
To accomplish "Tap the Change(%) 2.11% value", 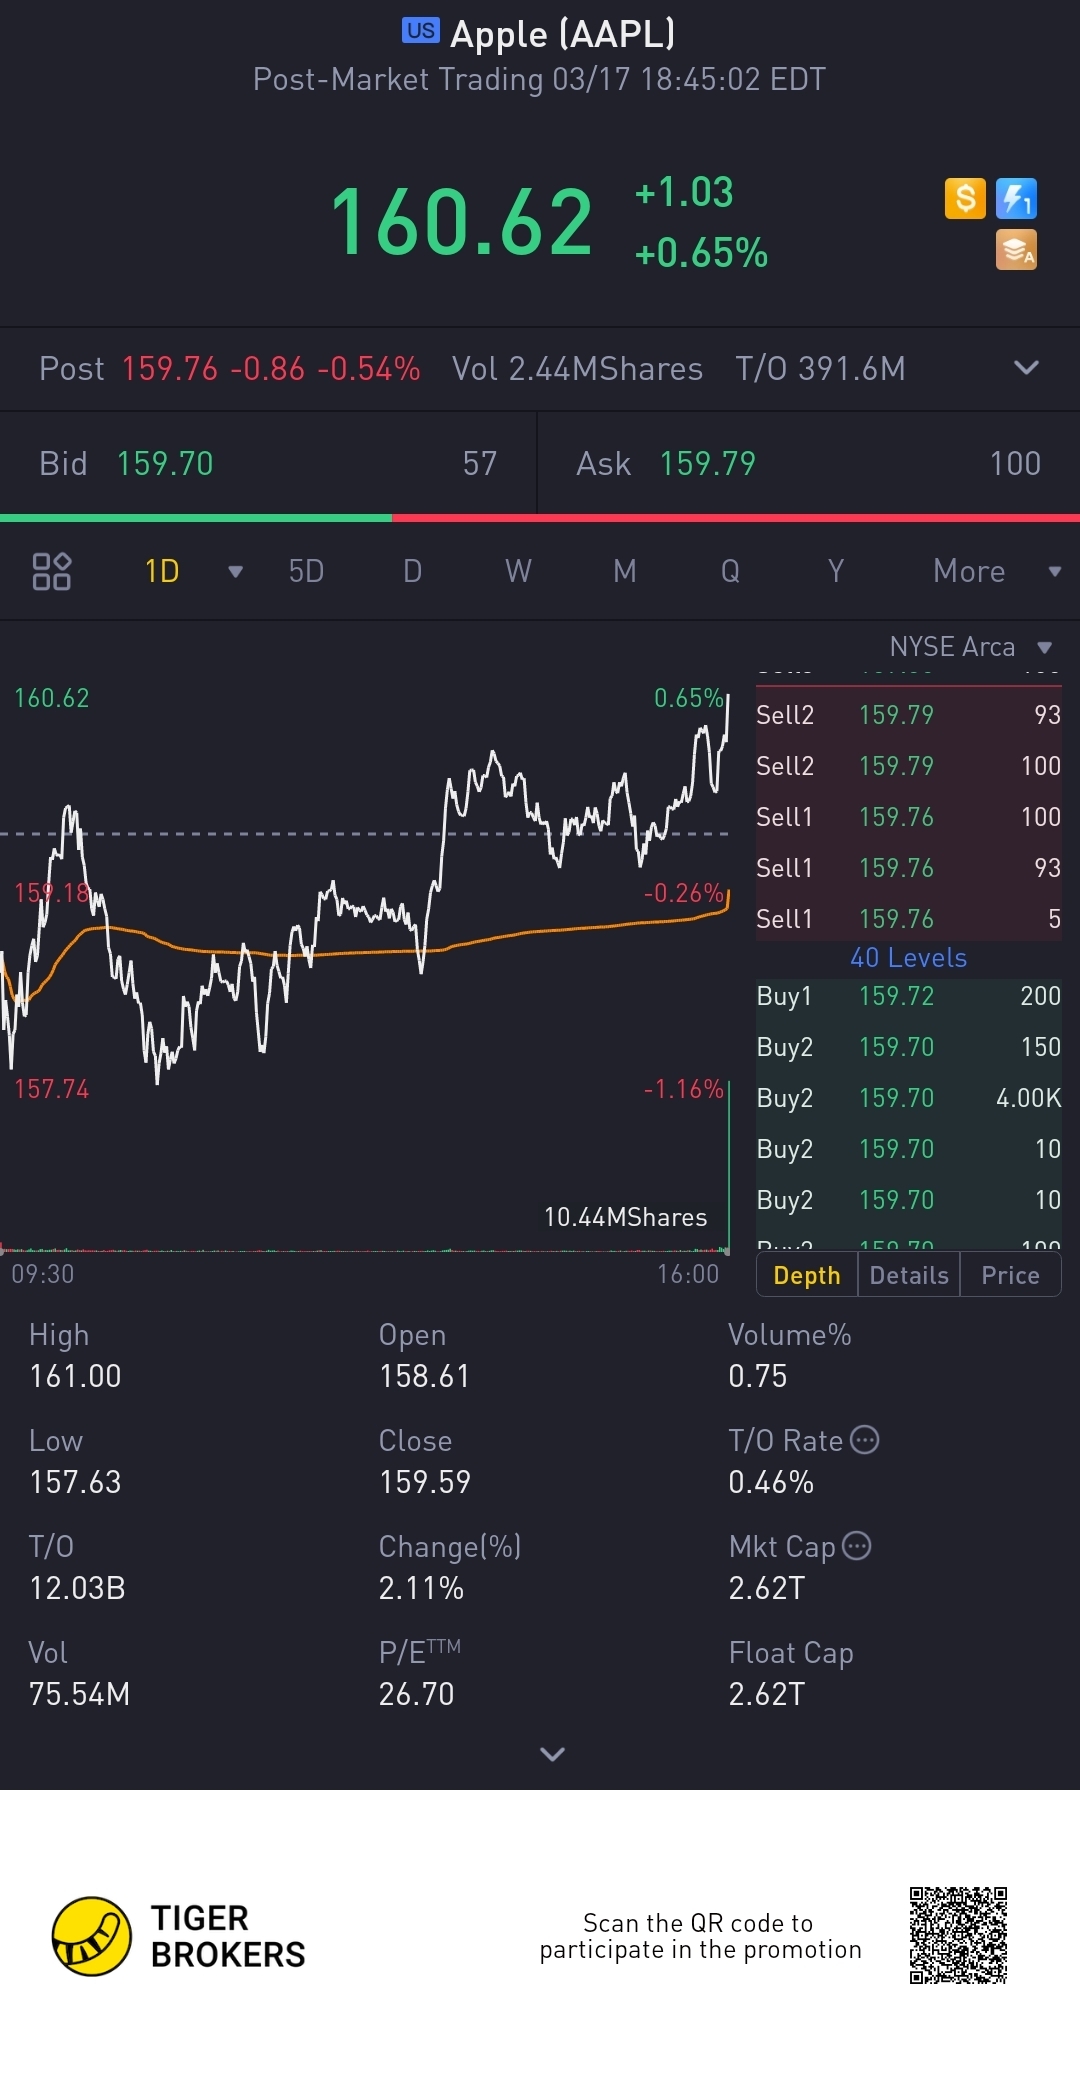I will [x=421, y=1588].
